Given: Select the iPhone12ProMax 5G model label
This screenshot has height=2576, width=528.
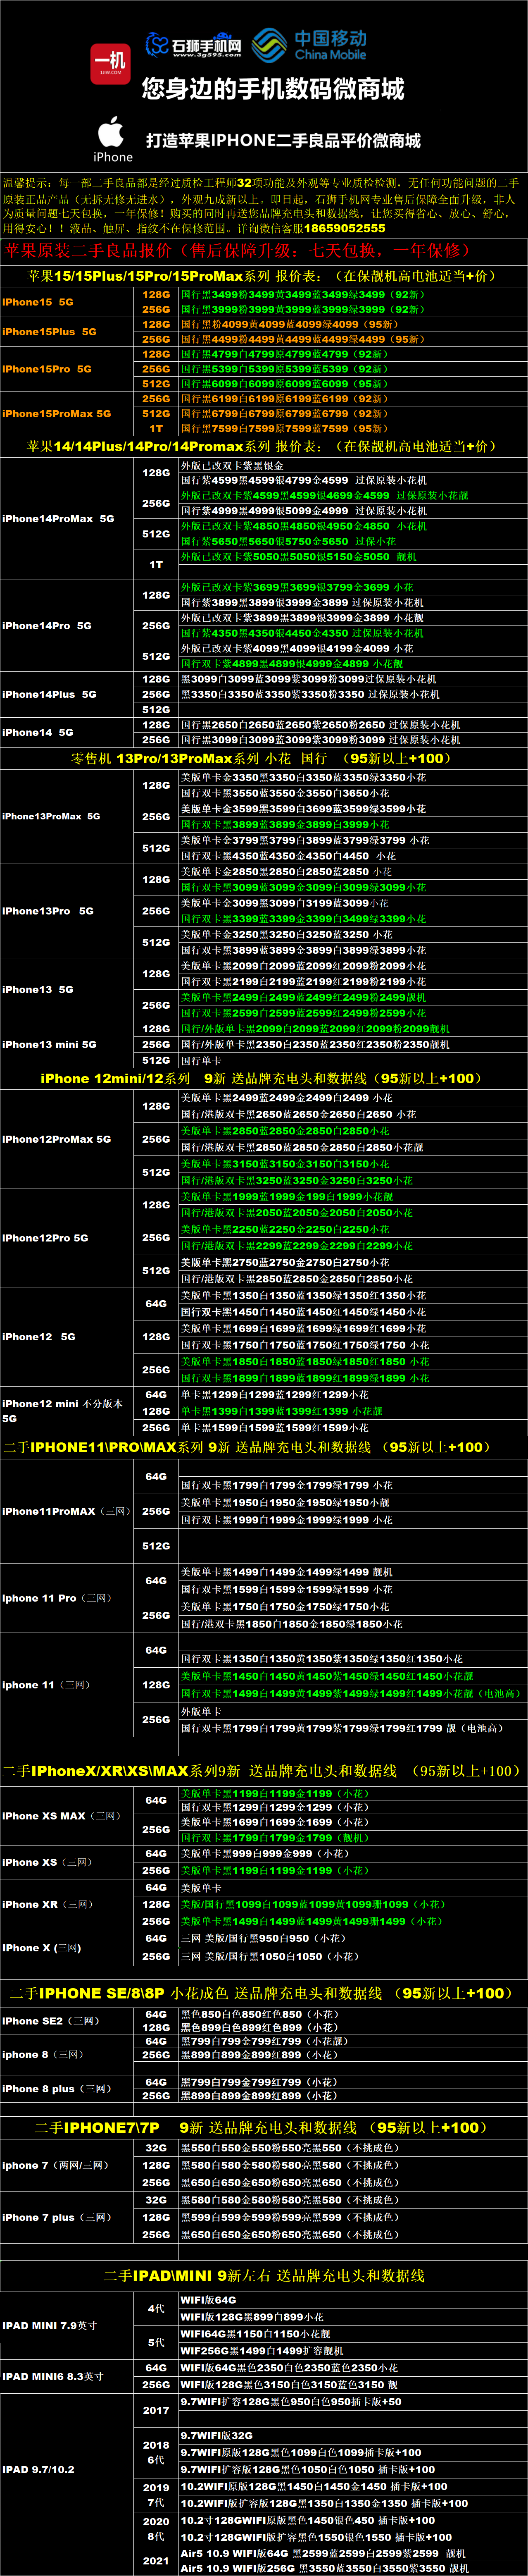Looking at the screenshot, I should [57, 1139].
